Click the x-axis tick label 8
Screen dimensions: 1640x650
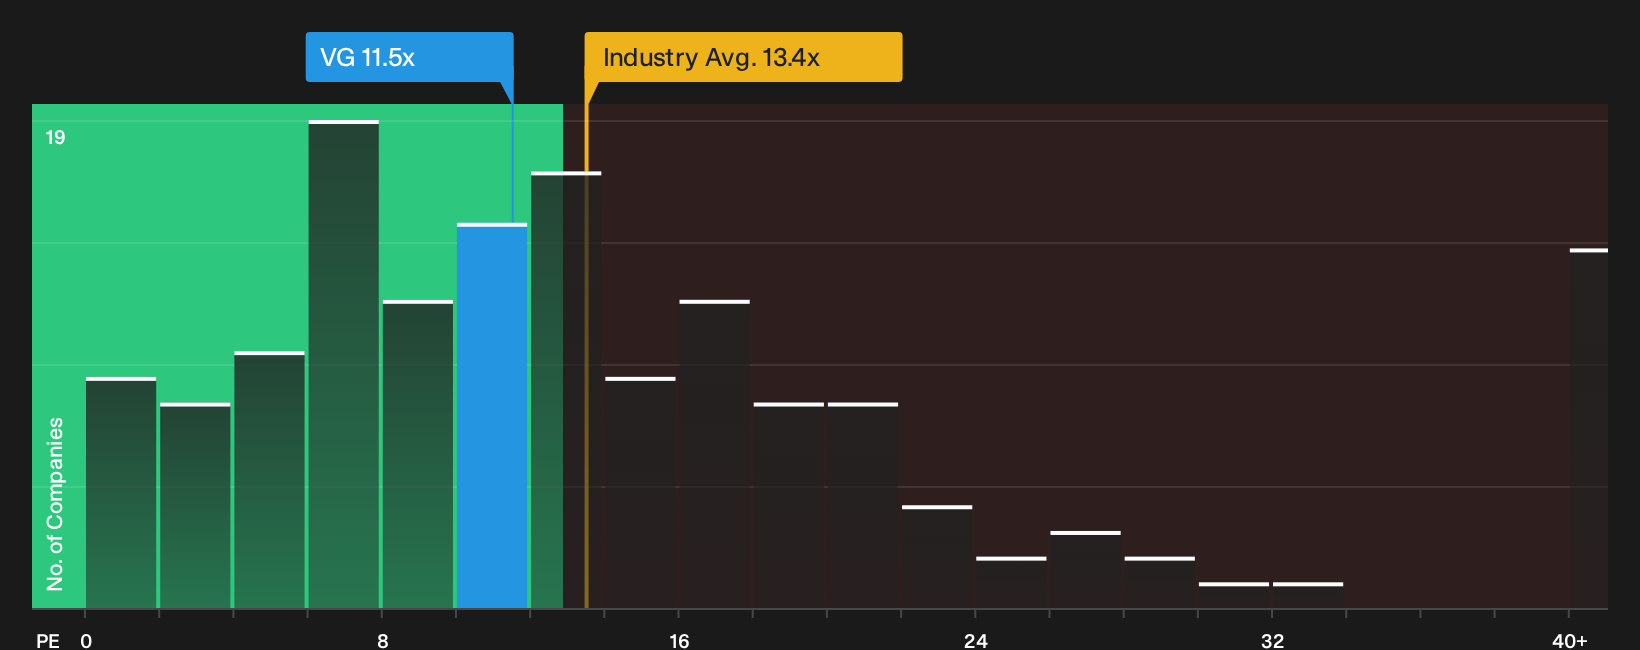[x=382, y=641]
